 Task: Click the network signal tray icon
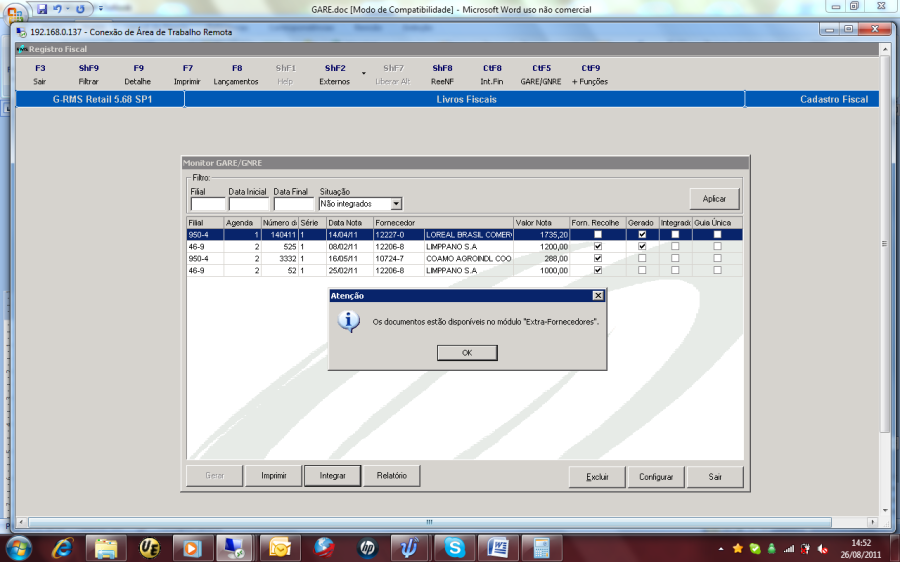(789, 549)
